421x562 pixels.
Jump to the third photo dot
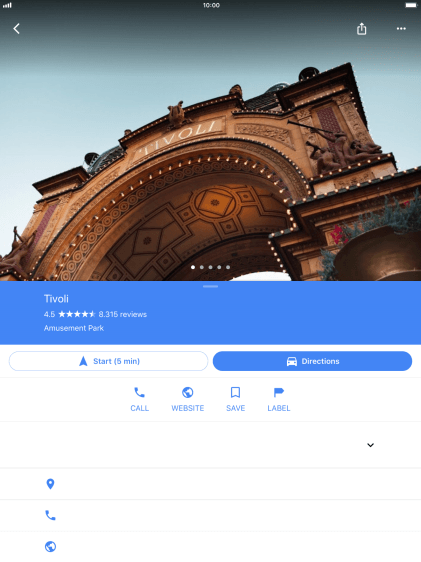tap(210, 267)
